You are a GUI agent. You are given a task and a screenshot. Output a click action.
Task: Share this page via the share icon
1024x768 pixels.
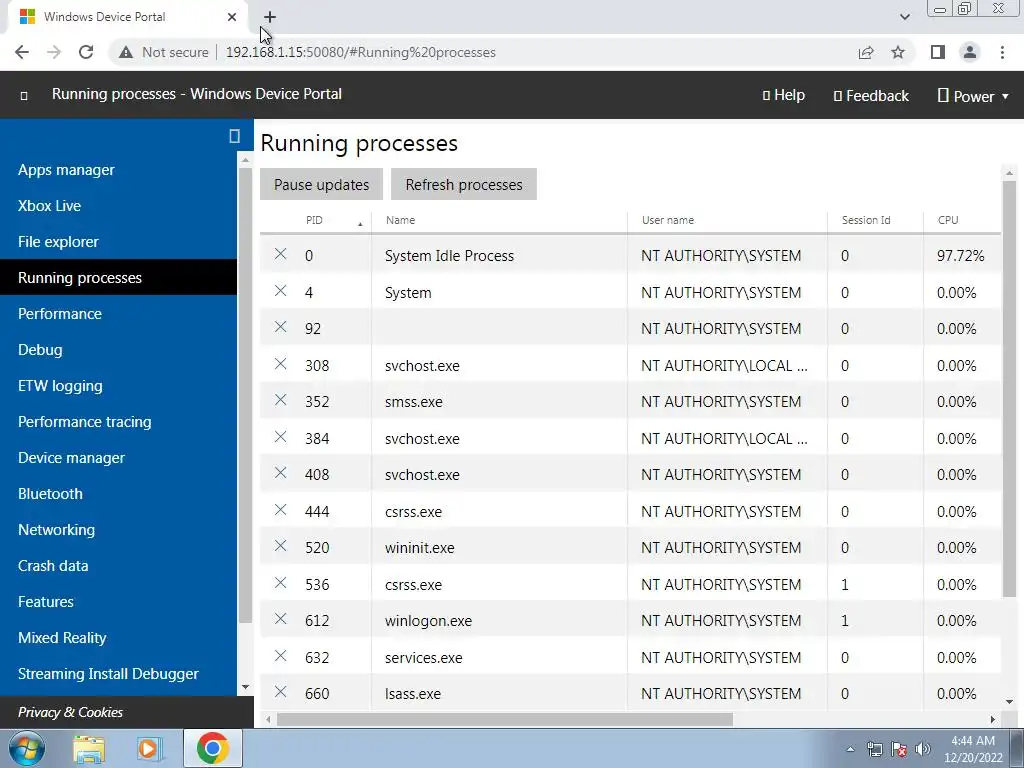(x=866, y=52)
